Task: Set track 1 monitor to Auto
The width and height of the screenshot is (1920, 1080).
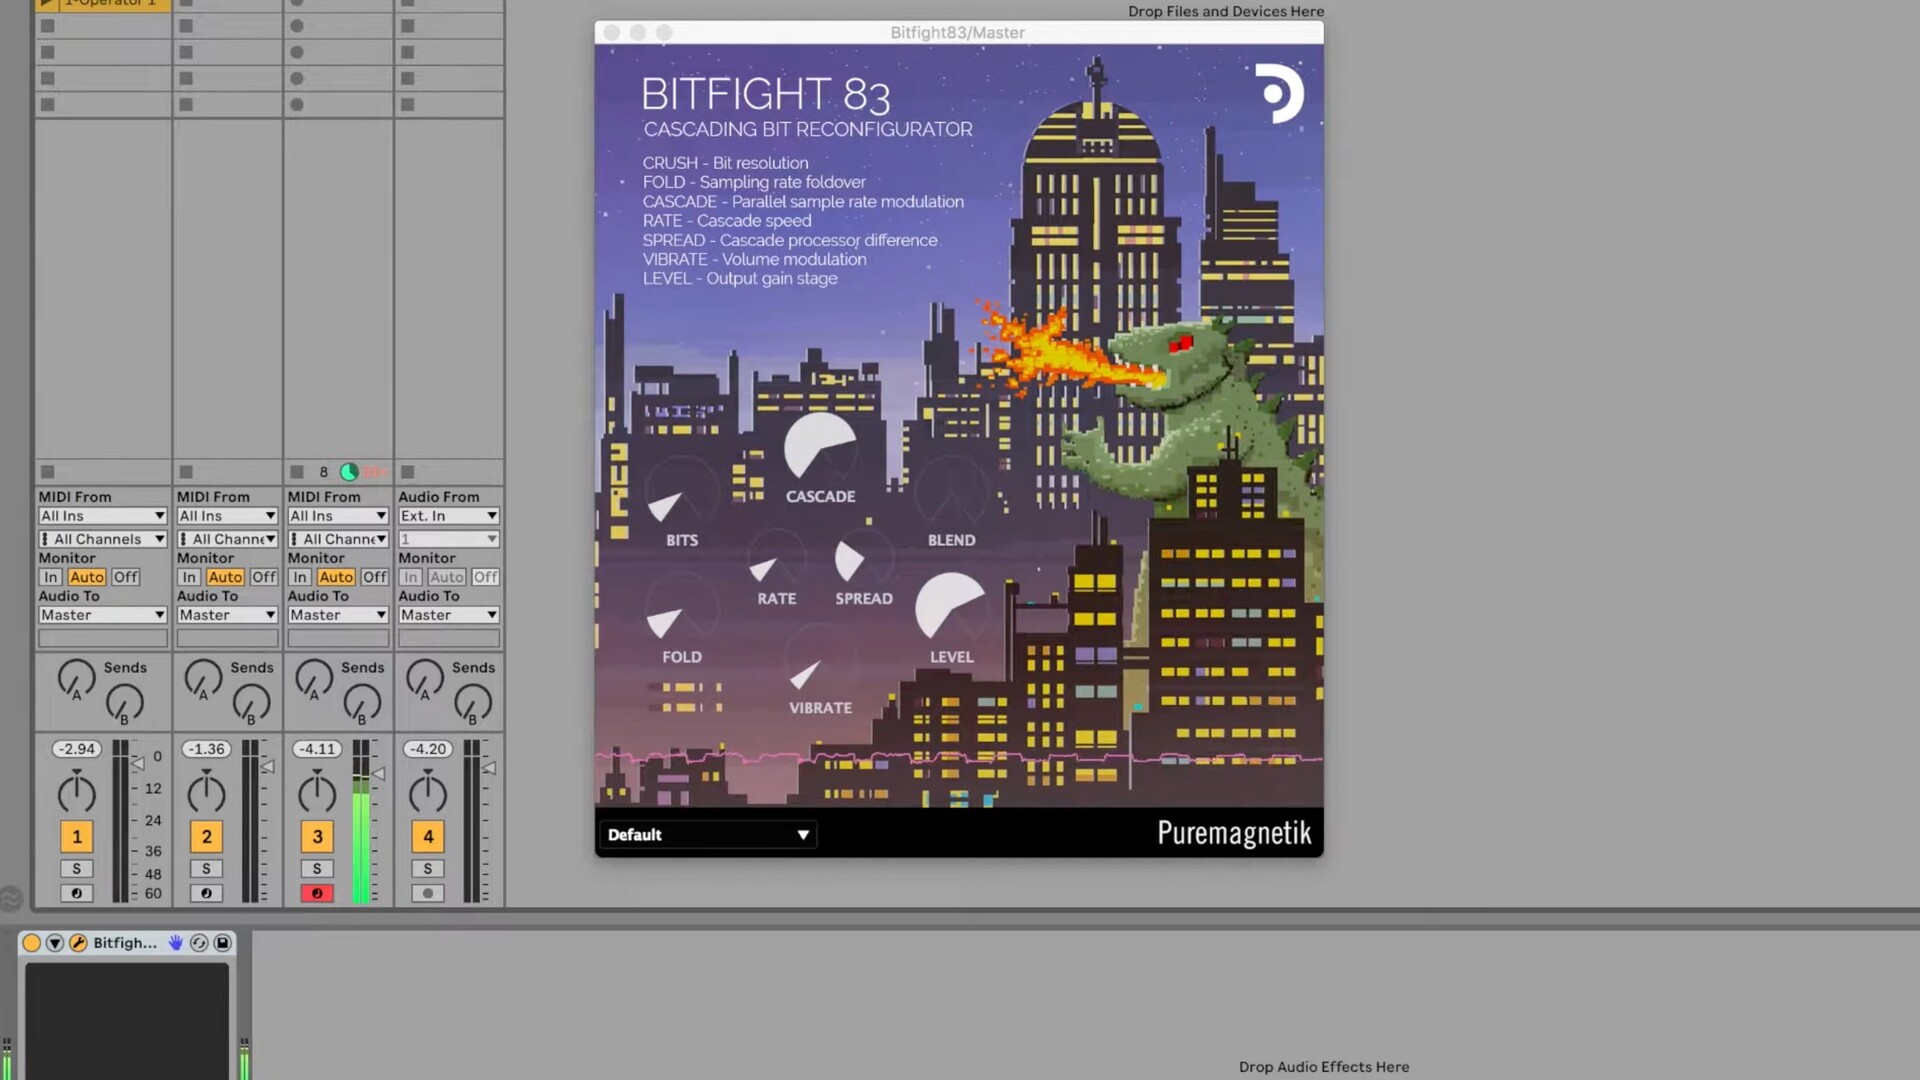Action: (x=87, y=577)
